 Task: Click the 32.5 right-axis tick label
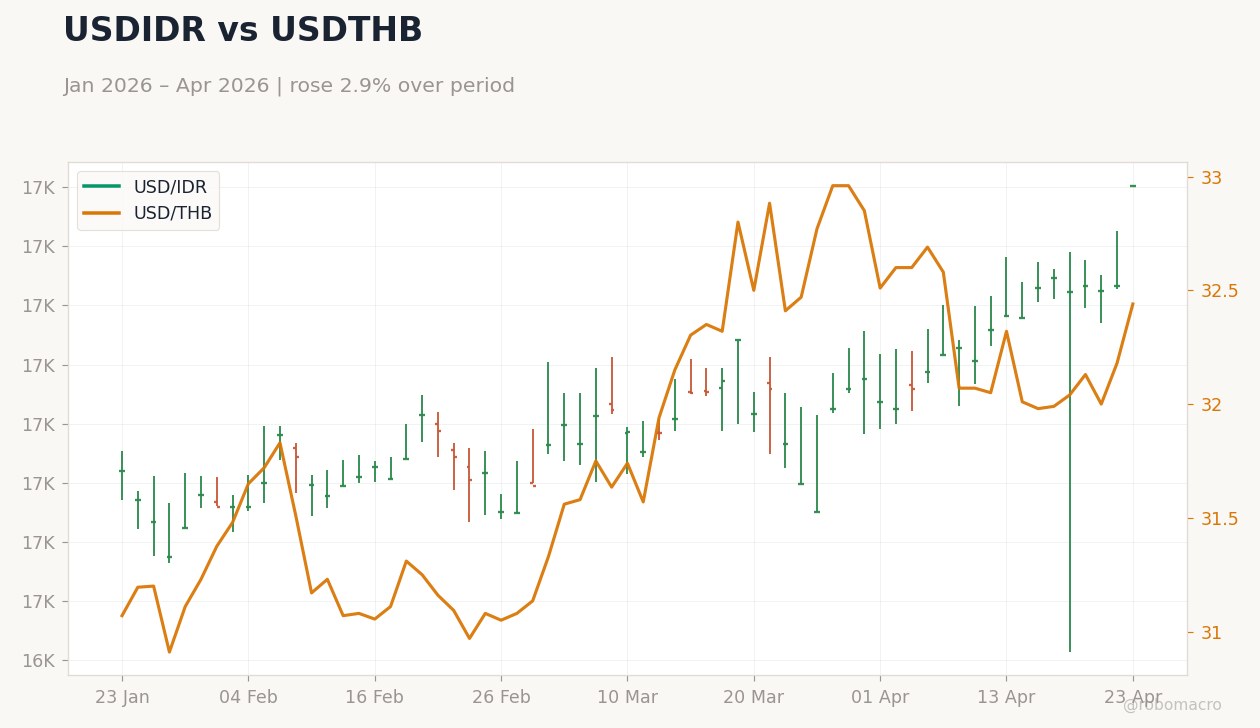(x=1219, y=291)
